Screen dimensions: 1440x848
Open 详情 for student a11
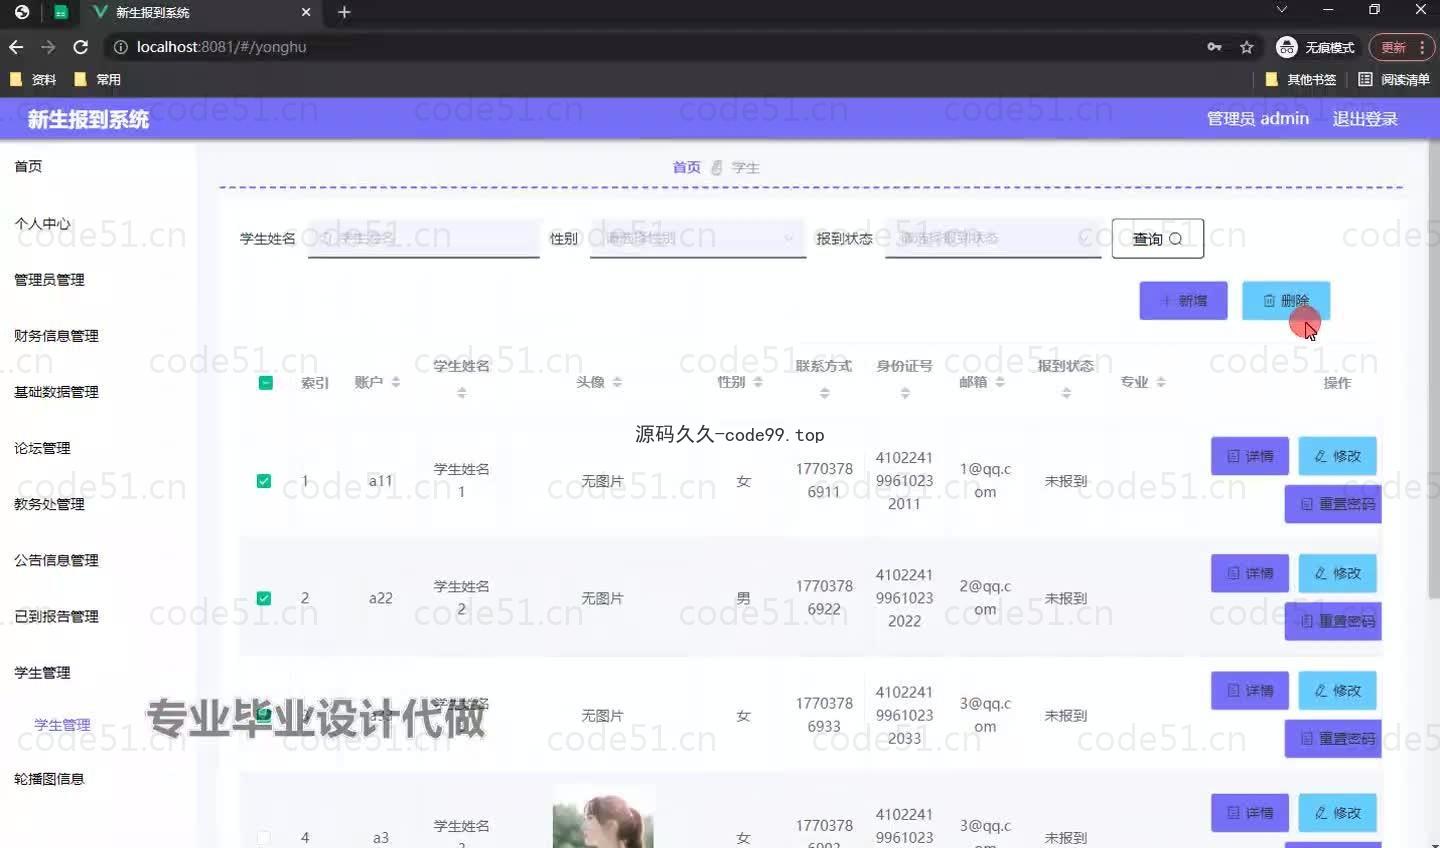(1250, 456)
